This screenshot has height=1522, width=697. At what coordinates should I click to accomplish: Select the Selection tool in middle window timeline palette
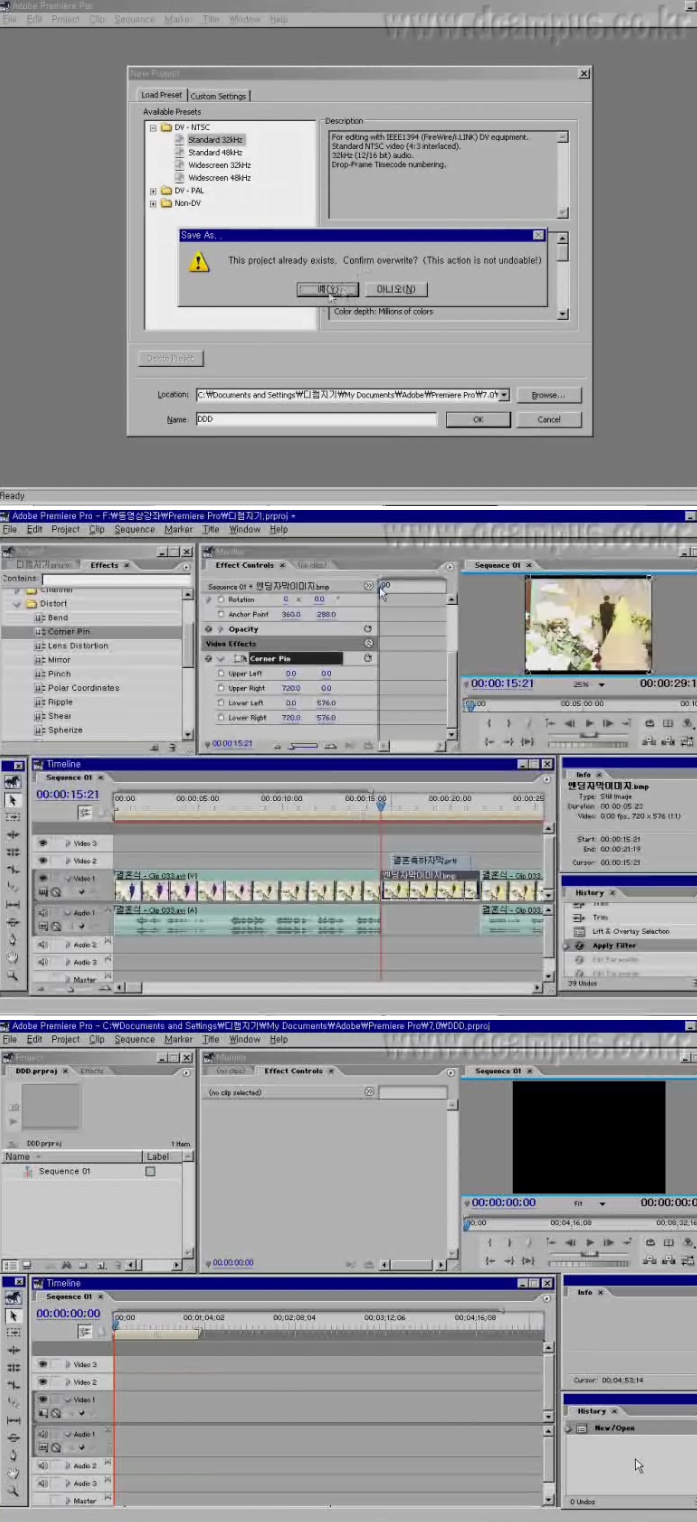(x=14, y=800)
